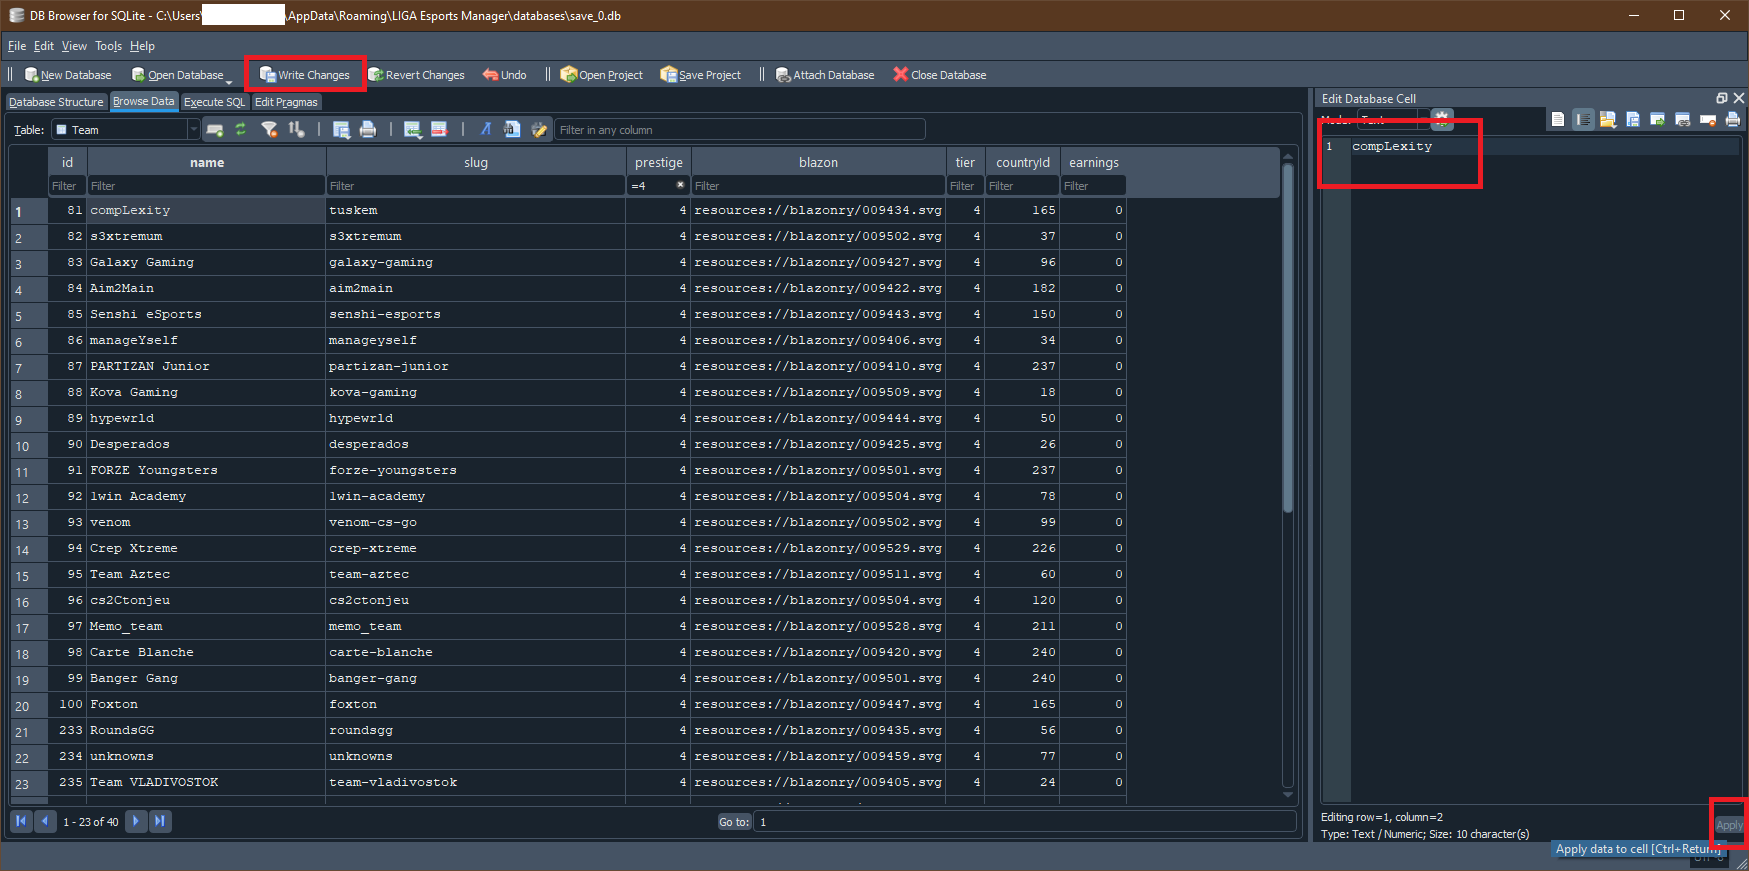This screenshot has height=871, width=1749.
Task: Click the new record icon beside Table
Action: (214, 130)
